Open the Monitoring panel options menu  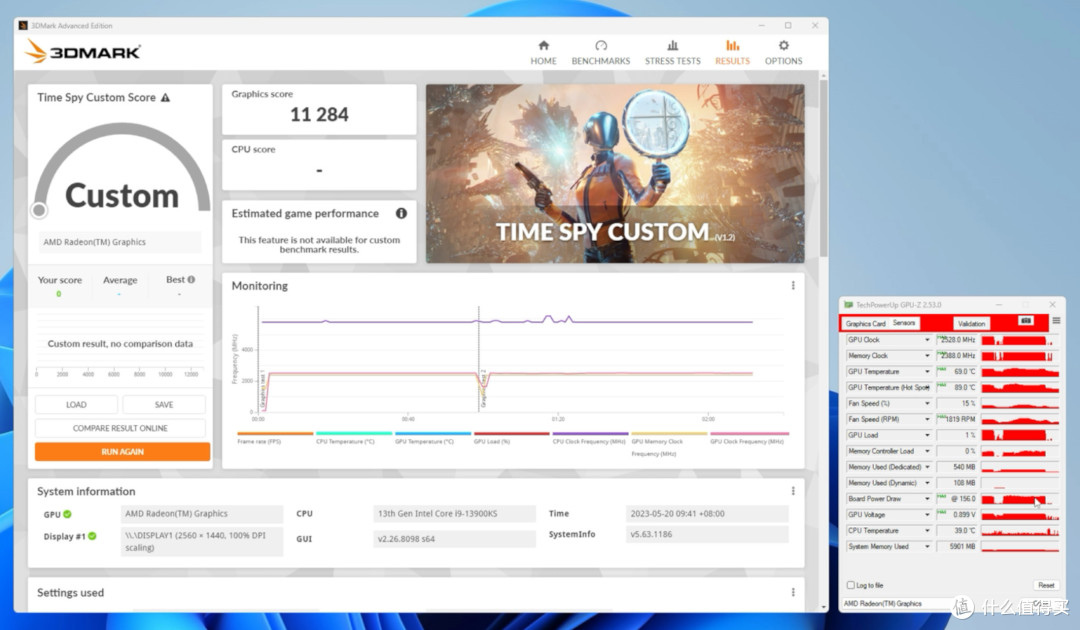coord(793,286)
